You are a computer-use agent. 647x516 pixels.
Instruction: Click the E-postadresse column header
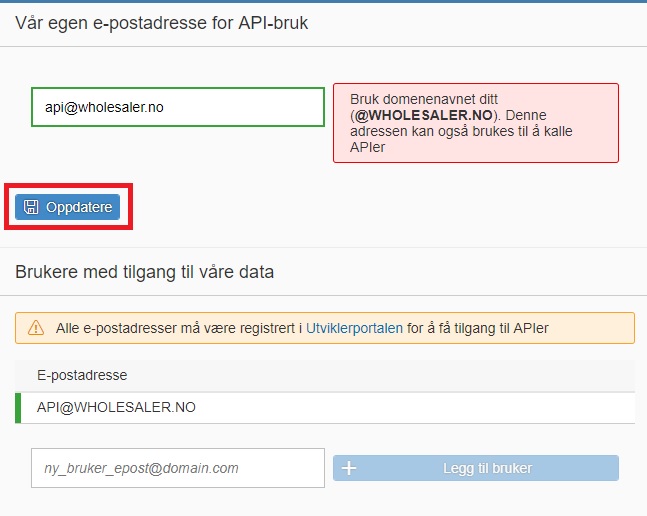81,375
